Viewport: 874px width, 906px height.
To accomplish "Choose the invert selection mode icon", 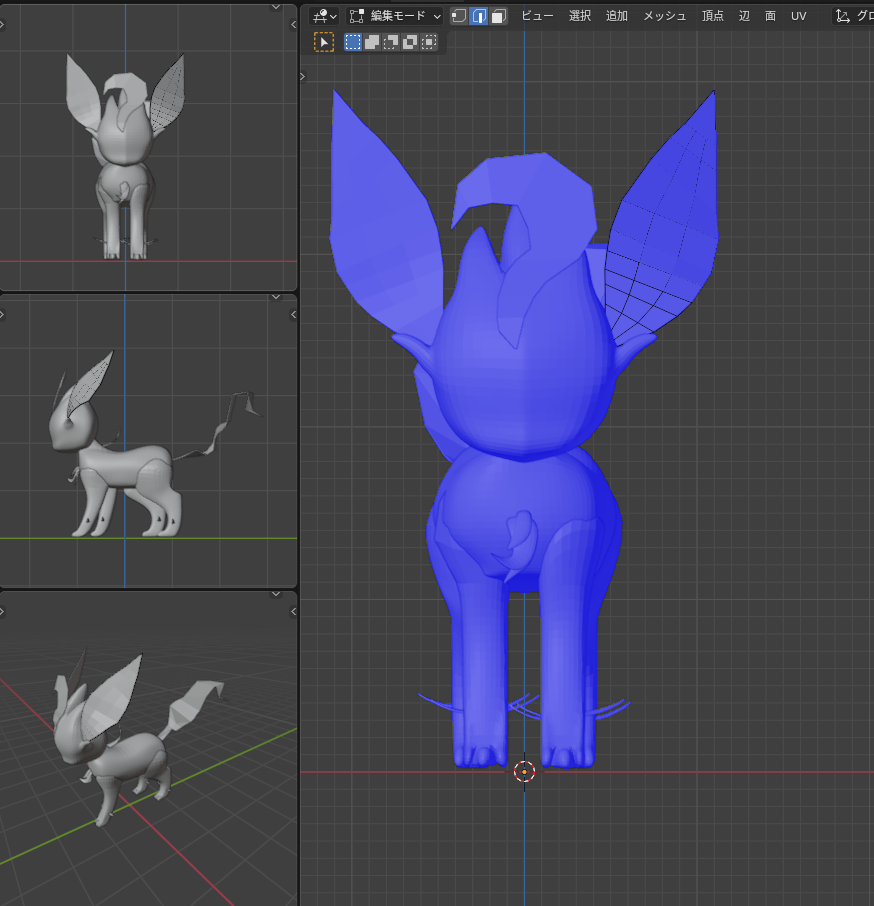I will pyautogui.click(x=410, y=42).
